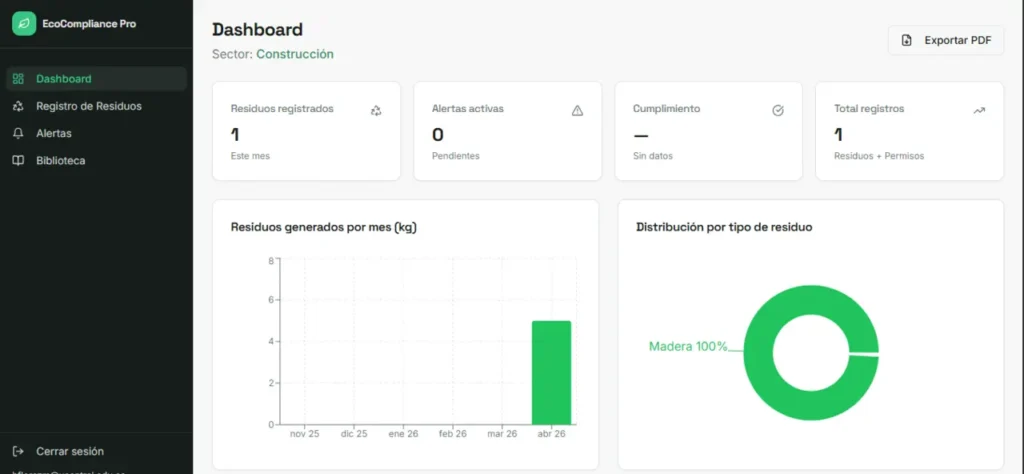Click the logout arrow icon by Cerrar sesión

point(18,451)
